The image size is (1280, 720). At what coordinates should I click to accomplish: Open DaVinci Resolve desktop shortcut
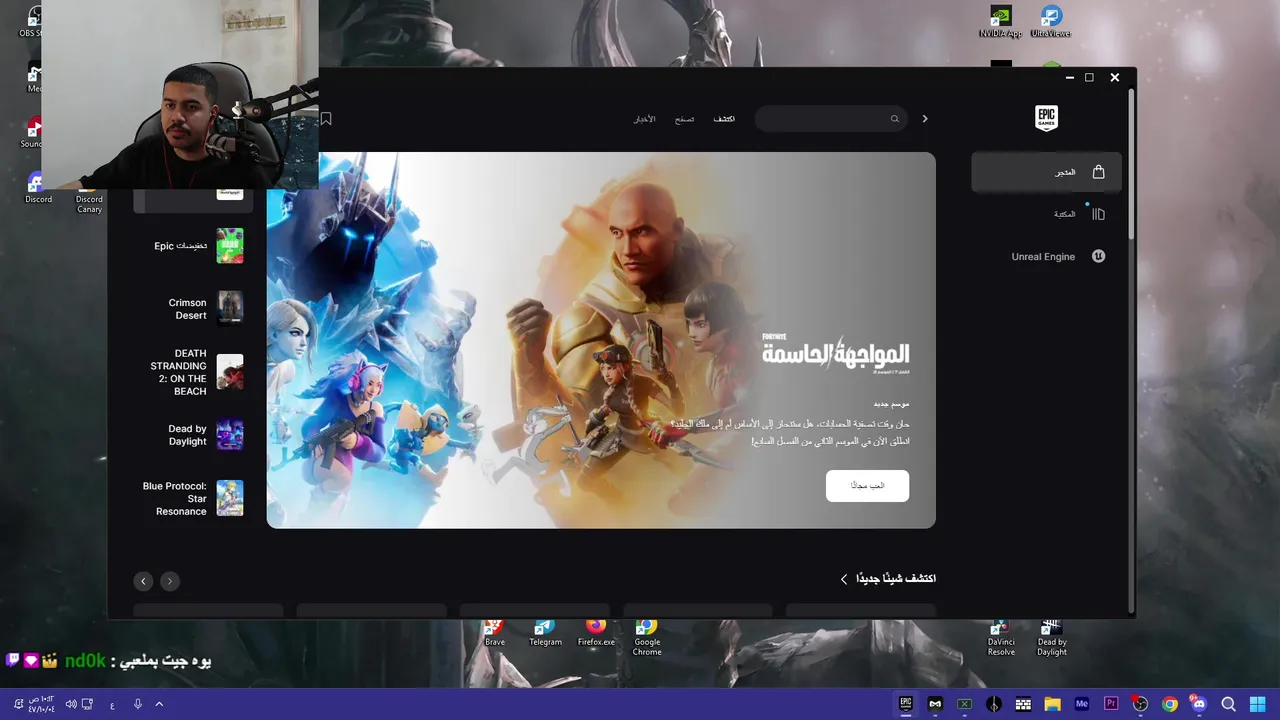[x=1001, y=638]
